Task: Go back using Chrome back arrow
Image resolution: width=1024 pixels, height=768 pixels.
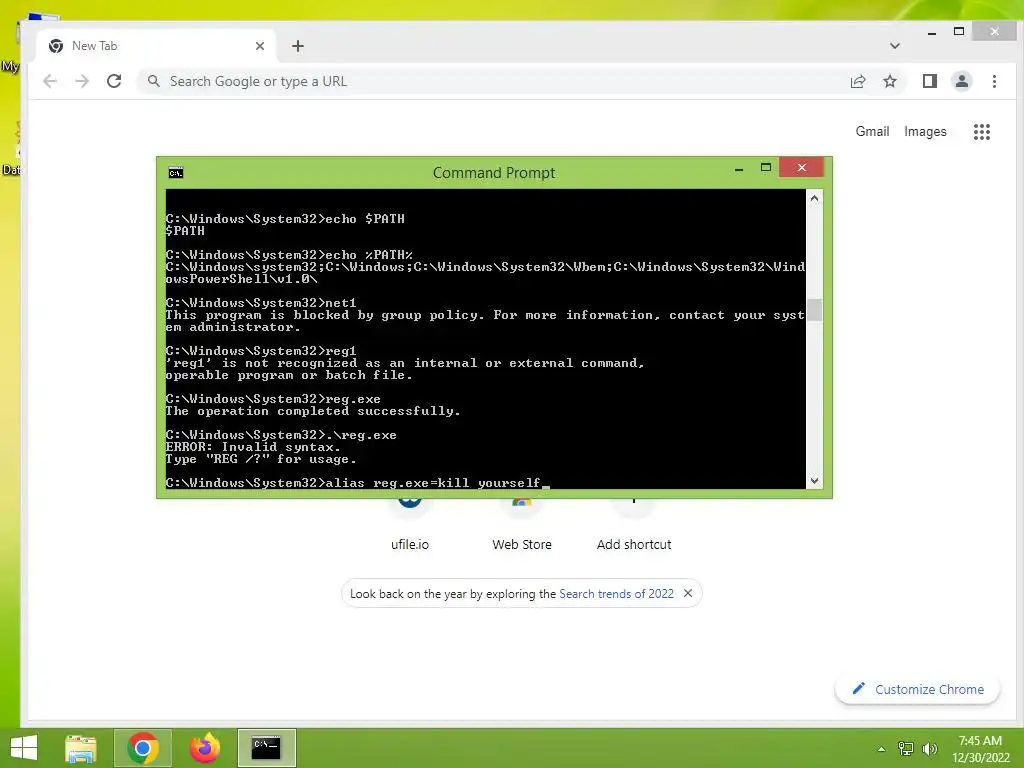Action: point(50,81)
